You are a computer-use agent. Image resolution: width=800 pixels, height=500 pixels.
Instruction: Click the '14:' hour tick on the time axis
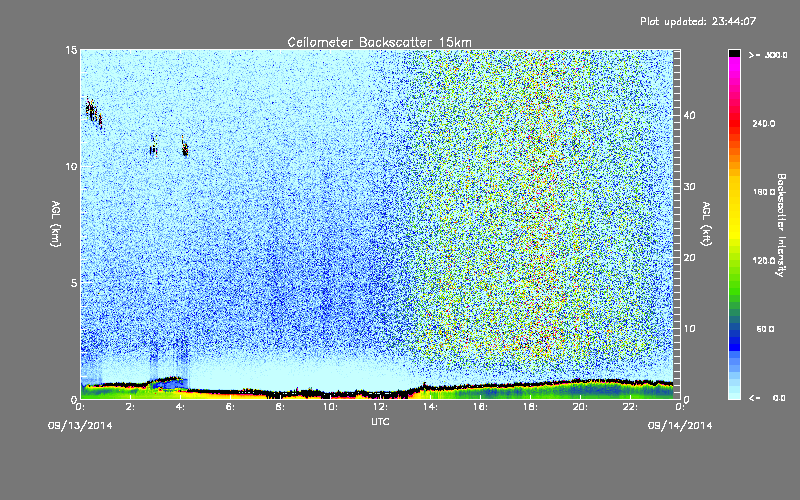click(x=430, y=407)
